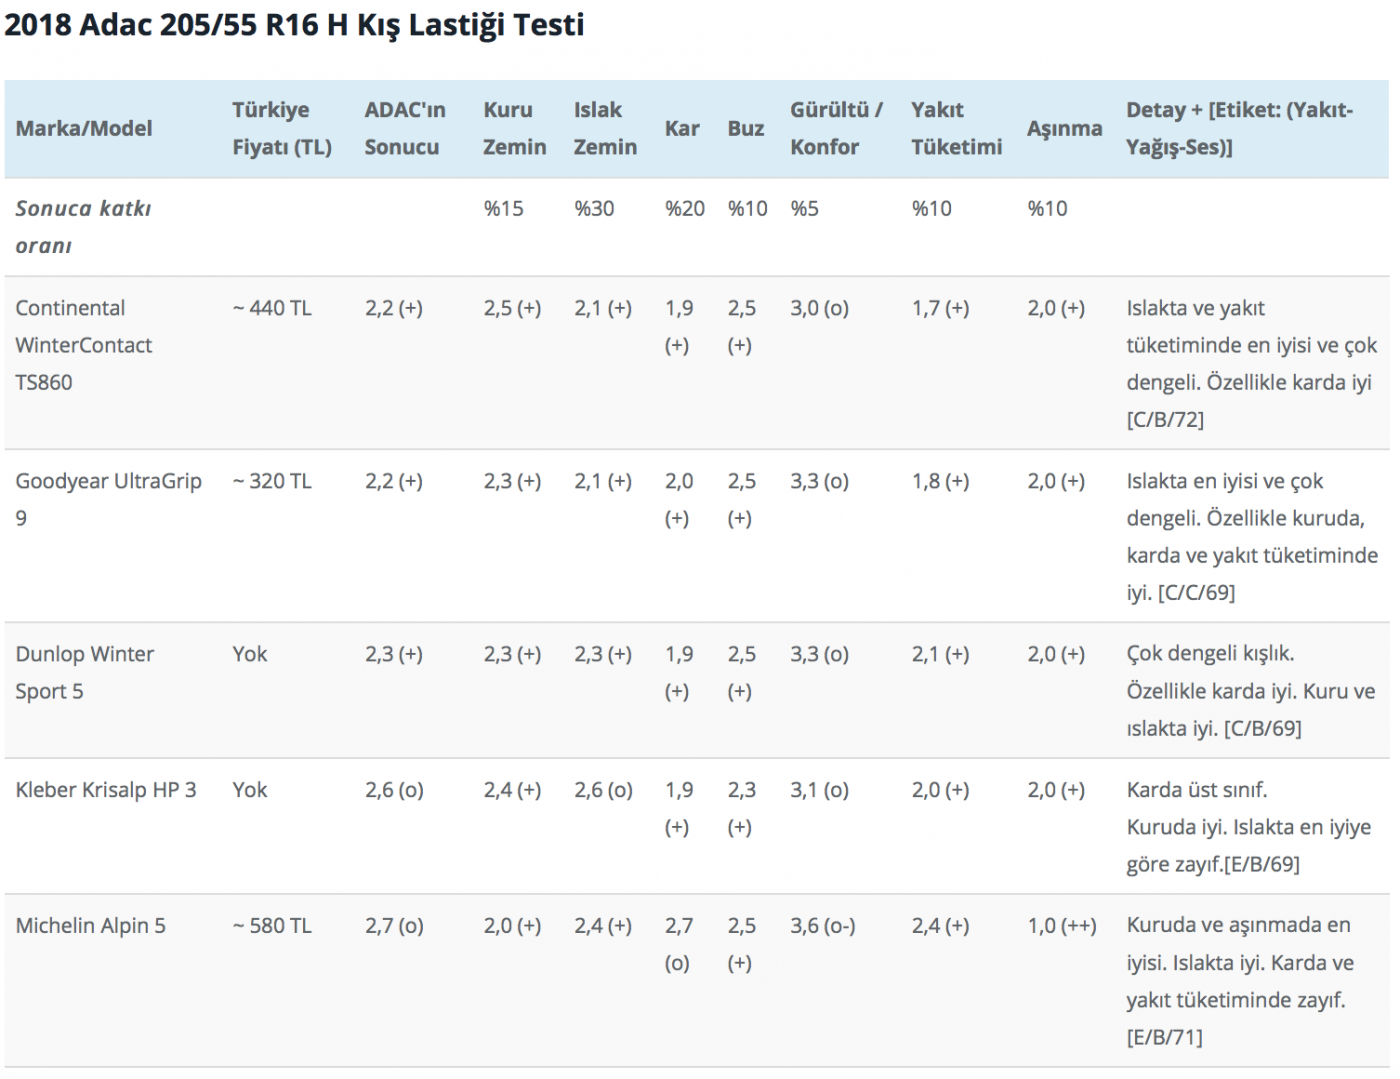Click Dunlop's 'Yok' price cell
This screenshot has height=1079, width=1400.
tap(250, 654)
